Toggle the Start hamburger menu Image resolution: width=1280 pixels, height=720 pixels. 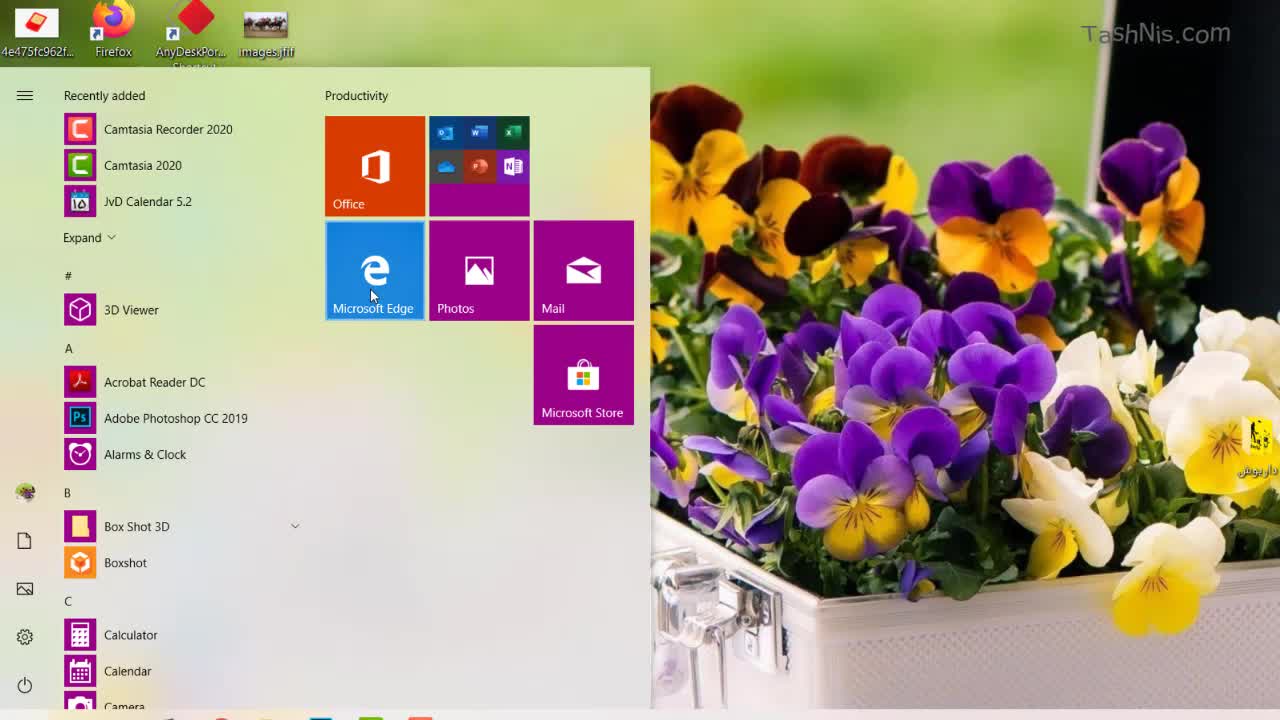tap(25, 96)
